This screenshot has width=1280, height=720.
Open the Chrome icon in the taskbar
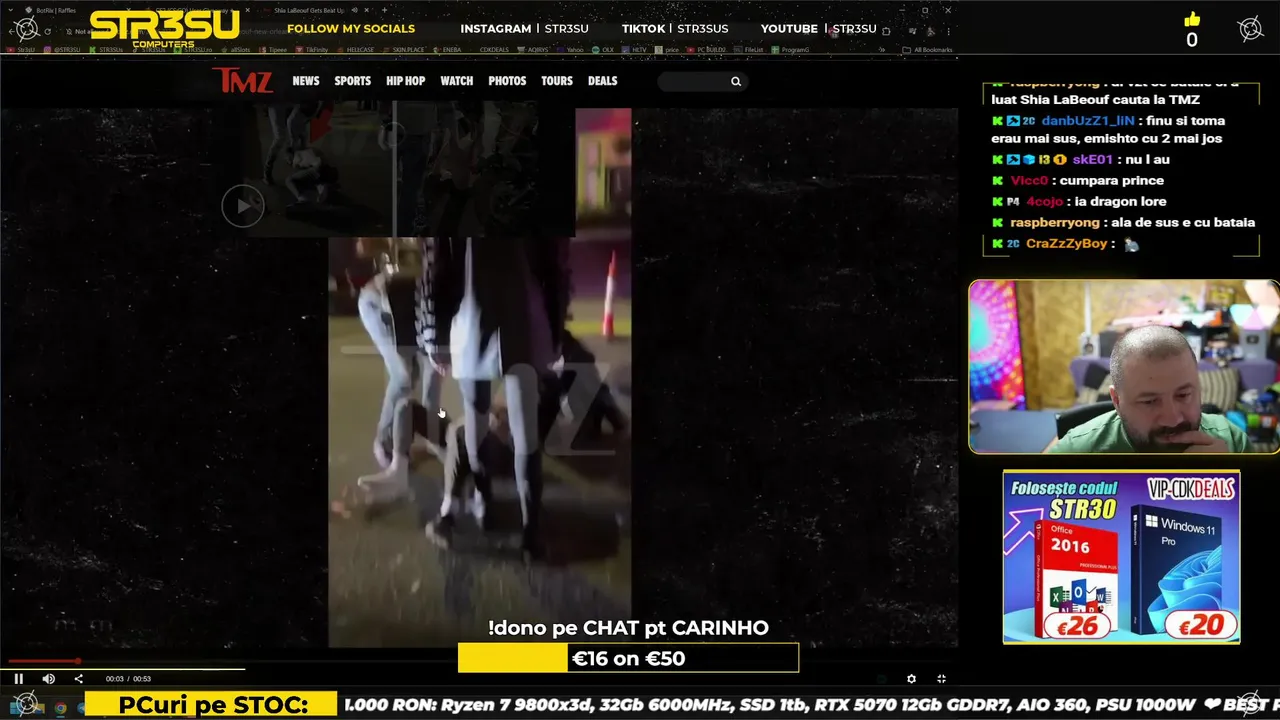60,708
